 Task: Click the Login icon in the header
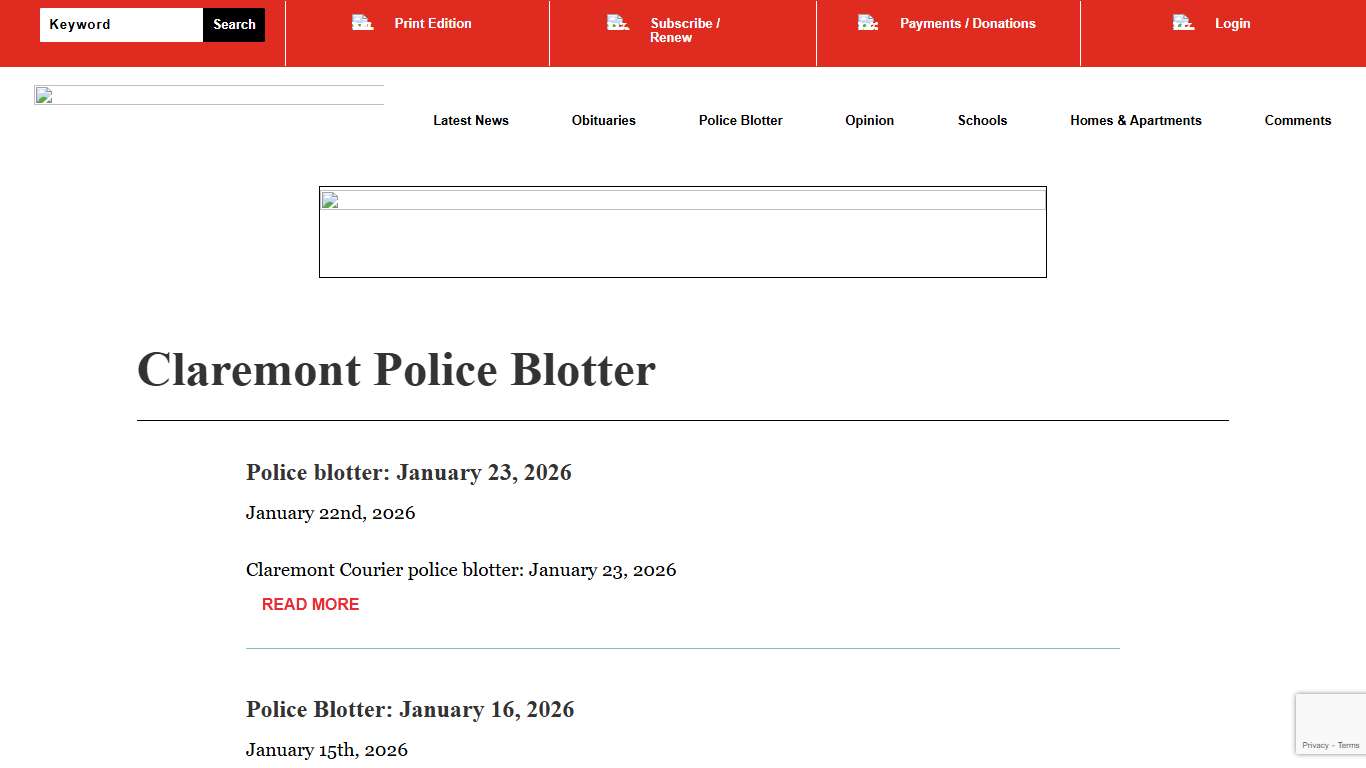[x=1182, y=22]
